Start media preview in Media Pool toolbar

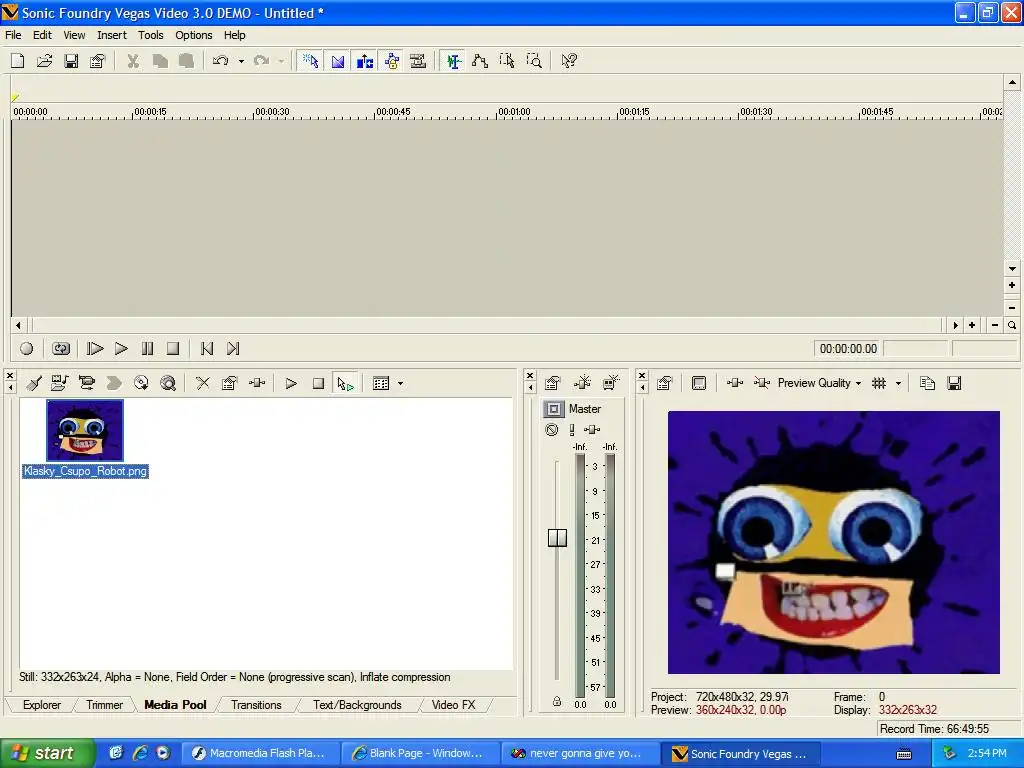(x=291, y=383)
